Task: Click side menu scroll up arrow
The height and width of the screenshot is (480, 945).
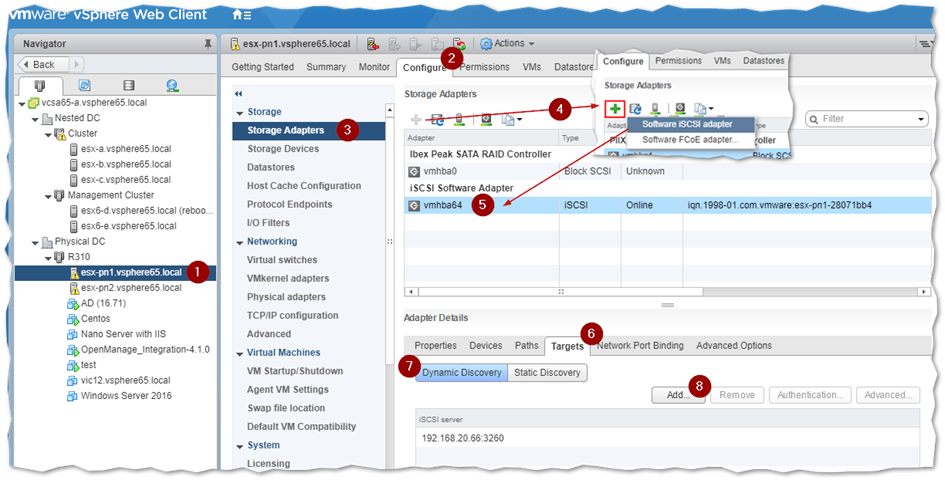Action: coord(389,110)
